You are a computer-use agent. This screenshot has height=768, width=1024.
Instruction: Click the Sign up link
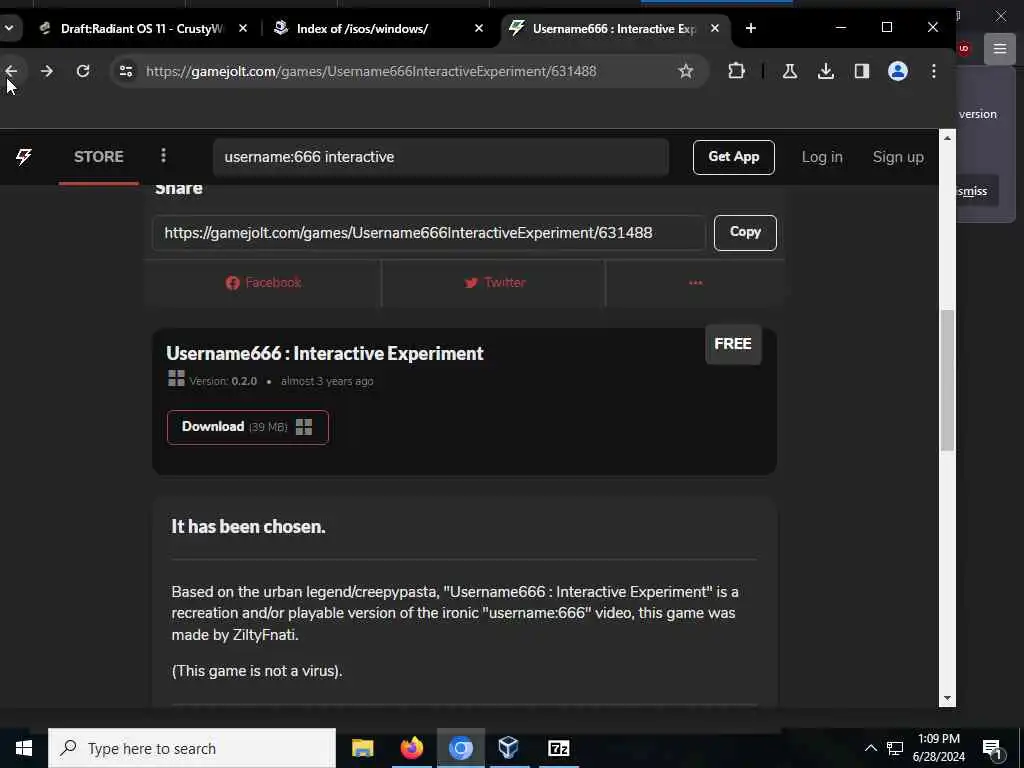pyautogui.click(x=898, y=157)
